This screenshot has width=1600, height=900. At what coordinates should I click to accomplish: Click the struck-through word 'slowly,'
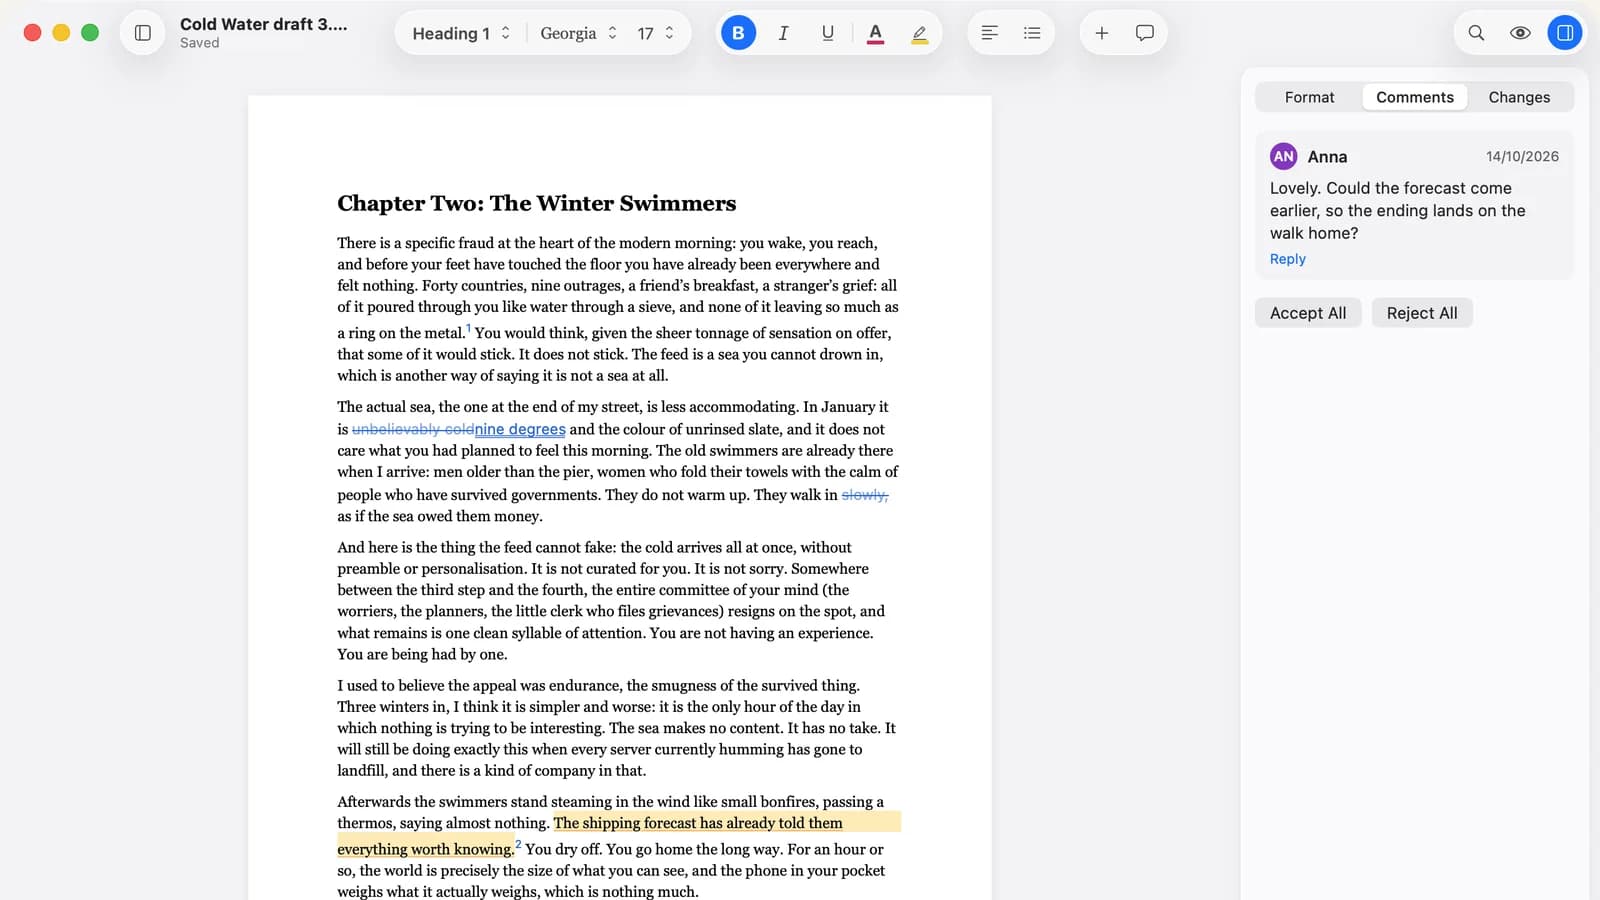pyautogui.click(x=865, y=495)
